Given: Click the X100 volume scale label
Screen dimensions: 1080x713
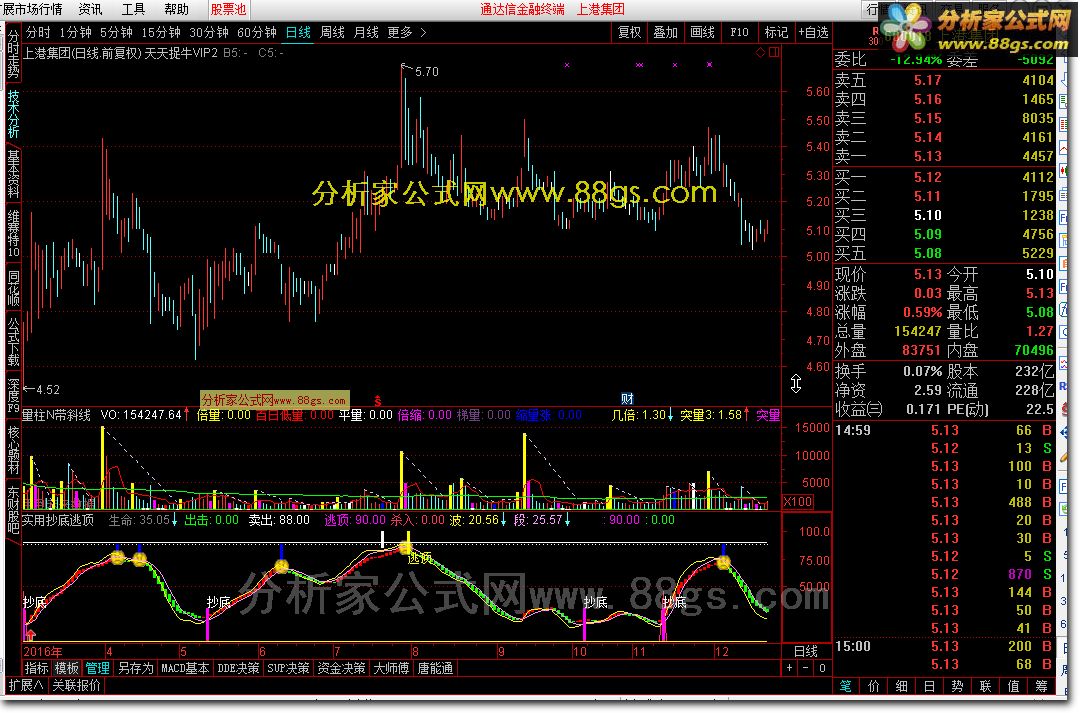Looking at the screenshot, I should click(x=798, y=502).
